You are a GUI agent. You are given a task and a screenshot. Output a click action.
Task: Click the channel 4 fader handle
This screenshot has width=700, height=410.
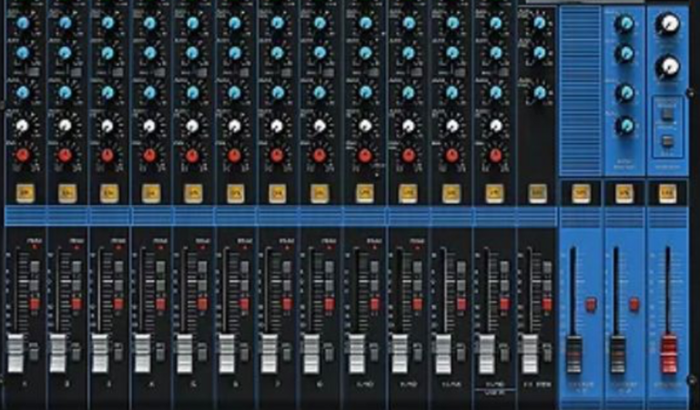(x=143, y=352)
